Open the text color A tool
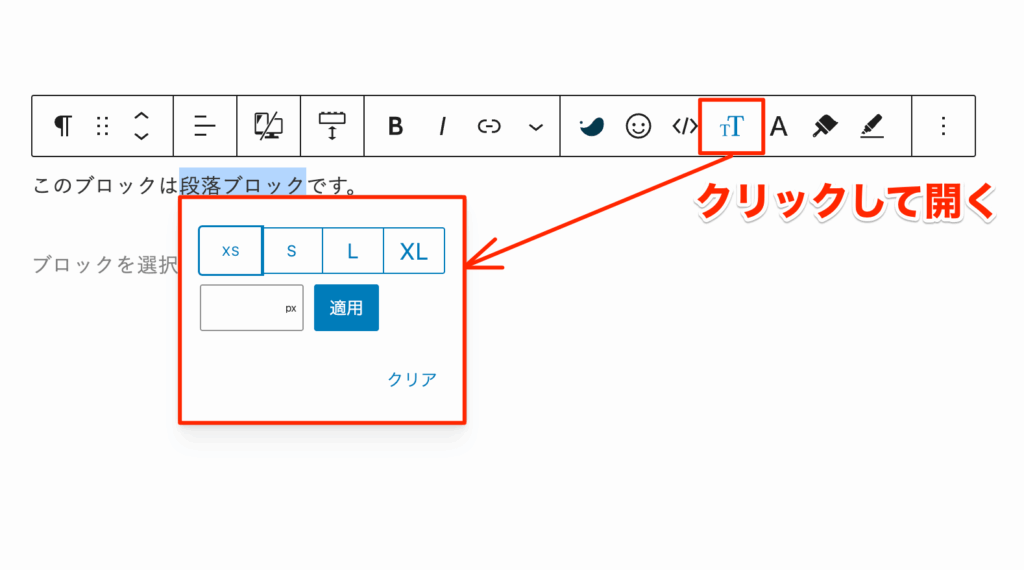Screen dimensions: 1024x570 778,126
